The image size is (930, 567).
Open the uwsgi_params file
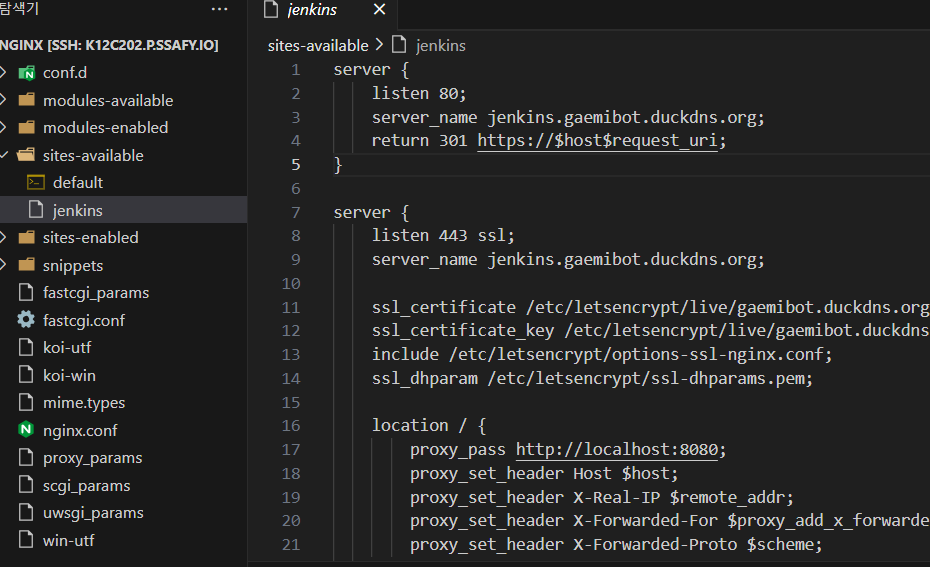pyautogui.click(x=93, y=512)
